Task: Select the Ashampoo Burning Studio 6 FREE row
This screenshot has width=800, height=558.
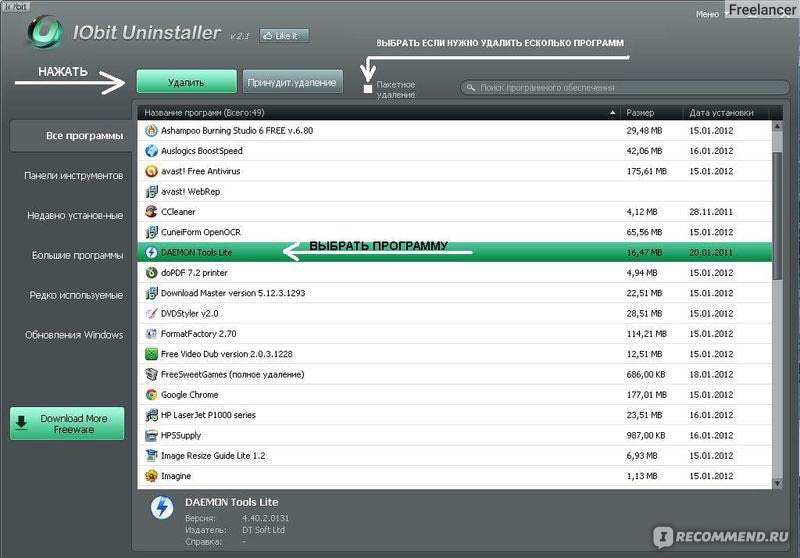Action: pyautogui.click(x=454, y=131)
